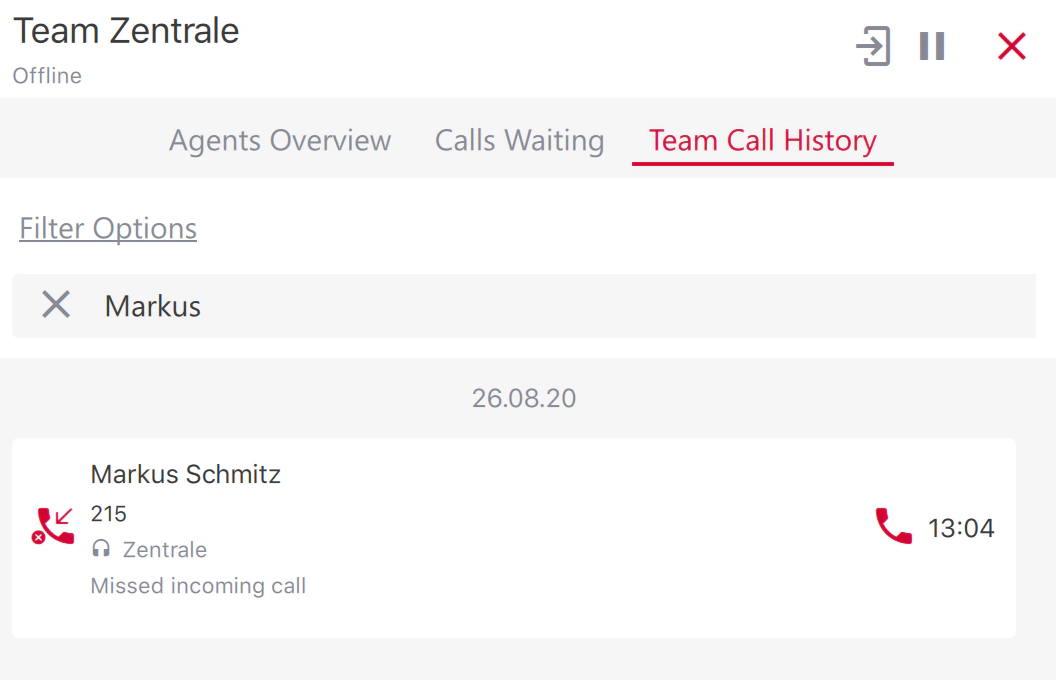Click the team login arrow icon

873,46
